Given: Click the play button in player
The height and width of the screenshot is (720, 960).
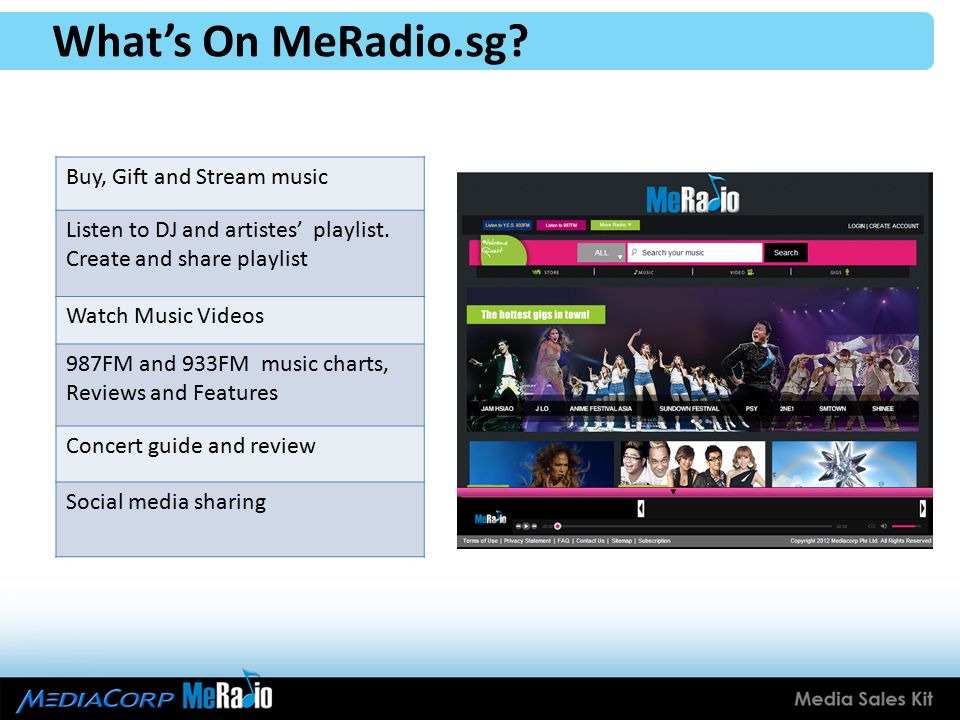Looking at the screenshot, I should (x=526, y=526).
